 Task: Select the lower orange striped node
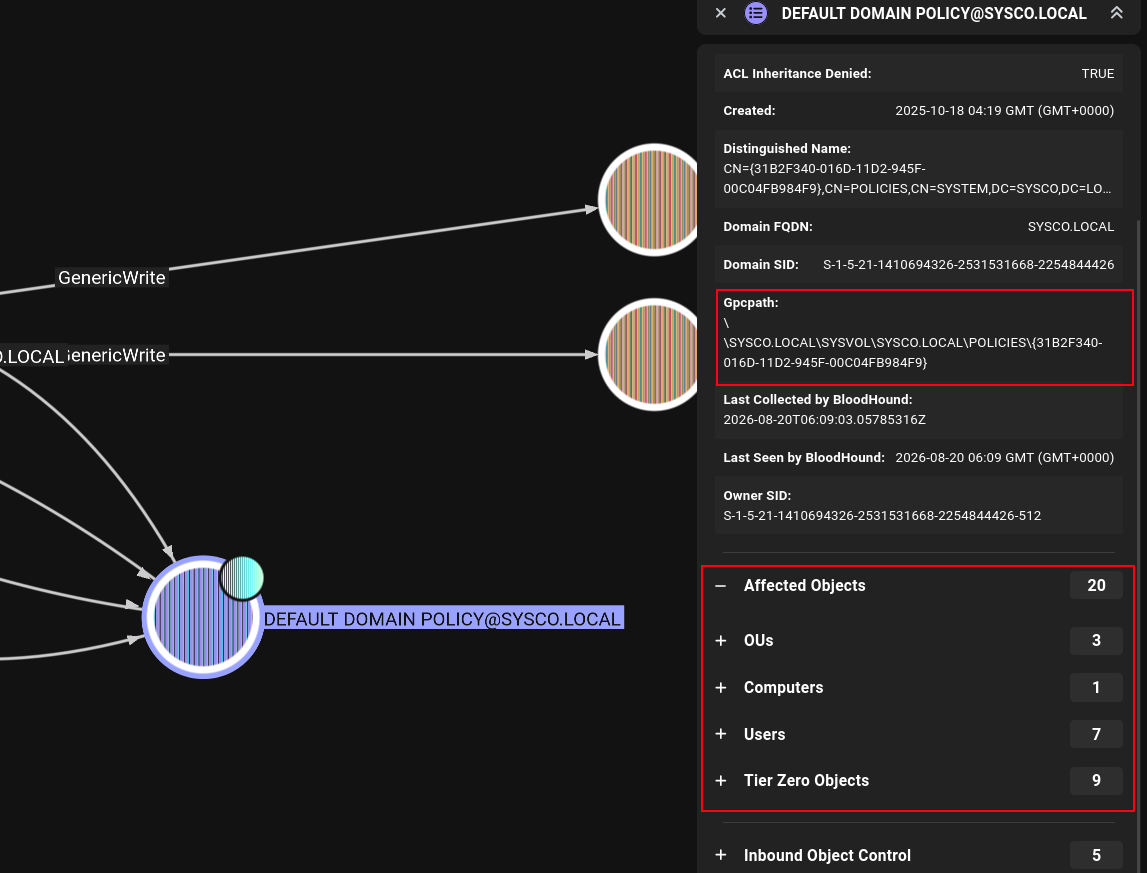(x=650, y=355)
